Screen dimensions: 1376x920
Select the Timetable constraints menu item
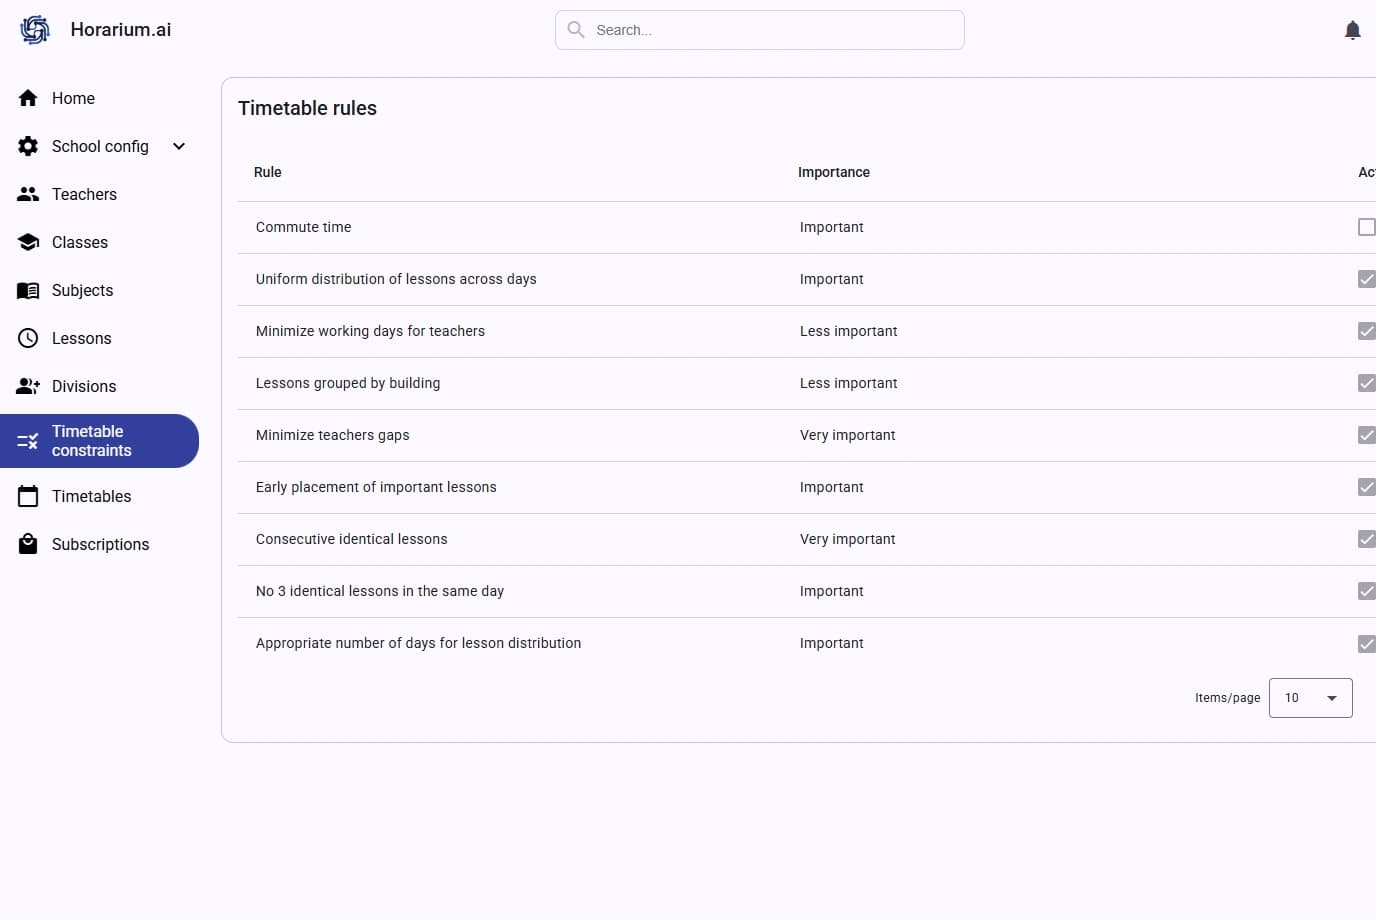(x=92, y=441)
